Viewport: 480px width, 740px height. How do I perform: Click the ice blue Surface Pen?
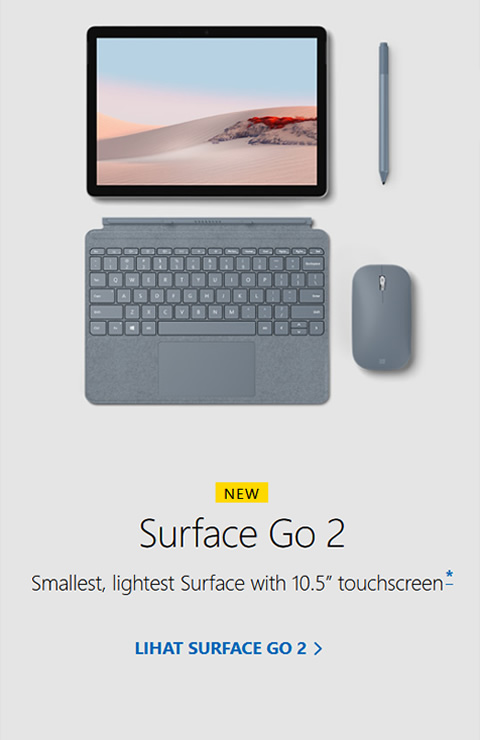pyautogui.click(x=384, y=113)
